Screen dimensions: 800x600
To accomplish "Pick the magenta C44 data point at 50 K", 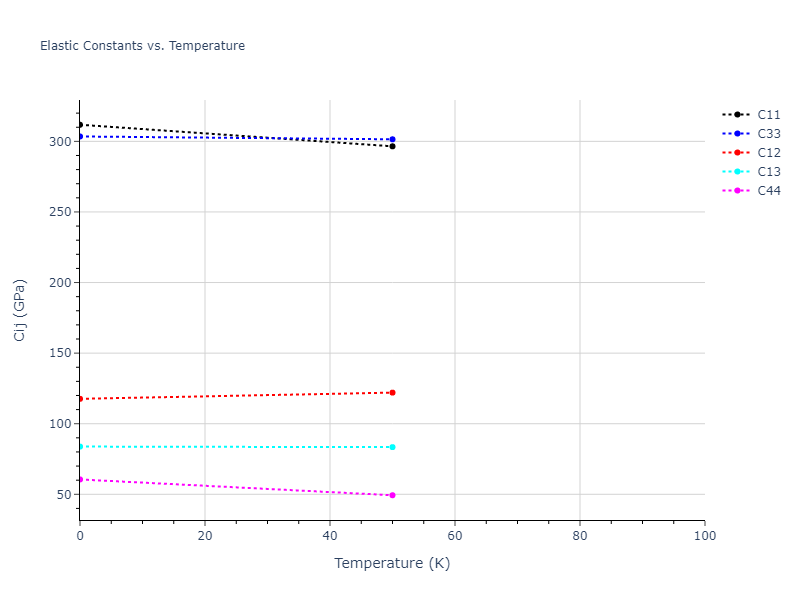I will click(x=392, y=495).
